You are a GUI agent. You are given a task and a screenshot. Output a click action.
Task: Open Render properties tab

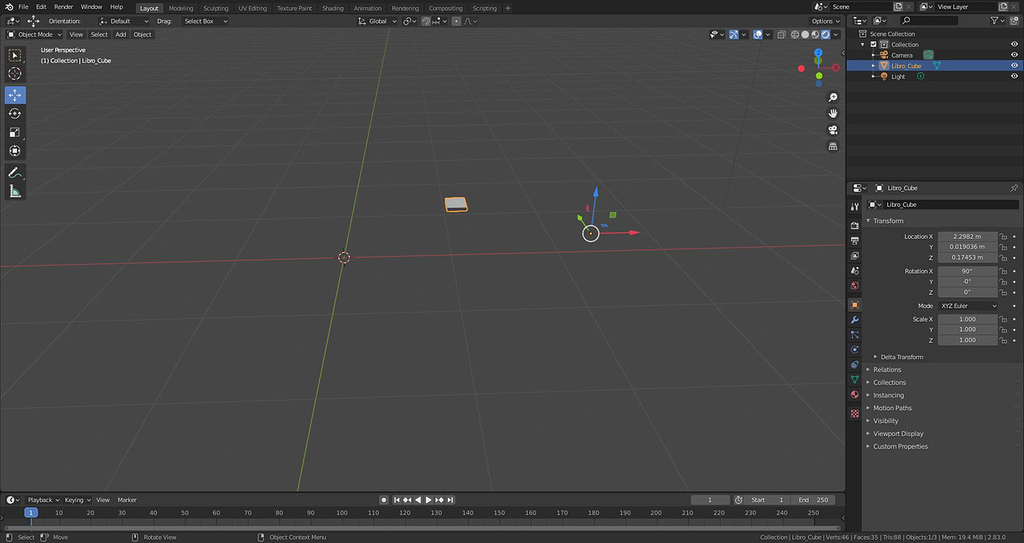pyautogui.click(x=854, y=225)
